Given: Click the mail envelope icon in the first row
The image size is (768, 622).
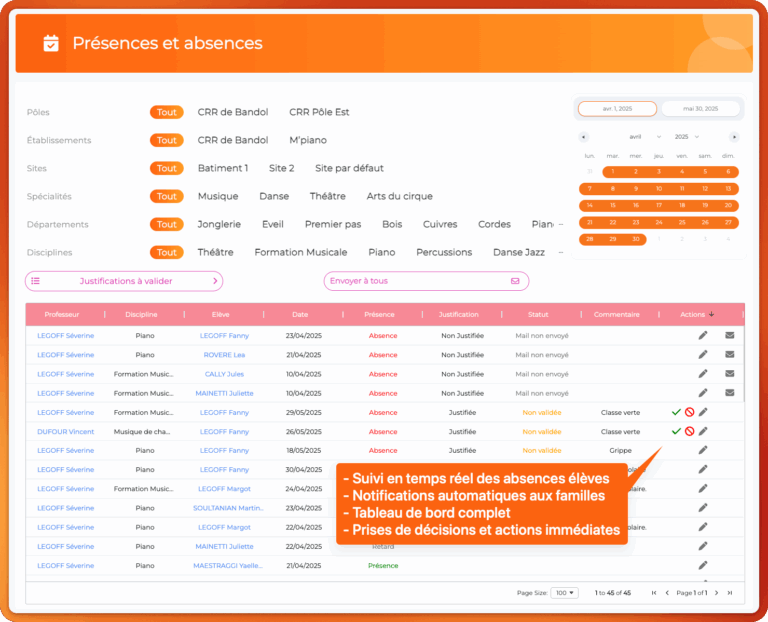Looking at the screenshot, I should [729, 335].
